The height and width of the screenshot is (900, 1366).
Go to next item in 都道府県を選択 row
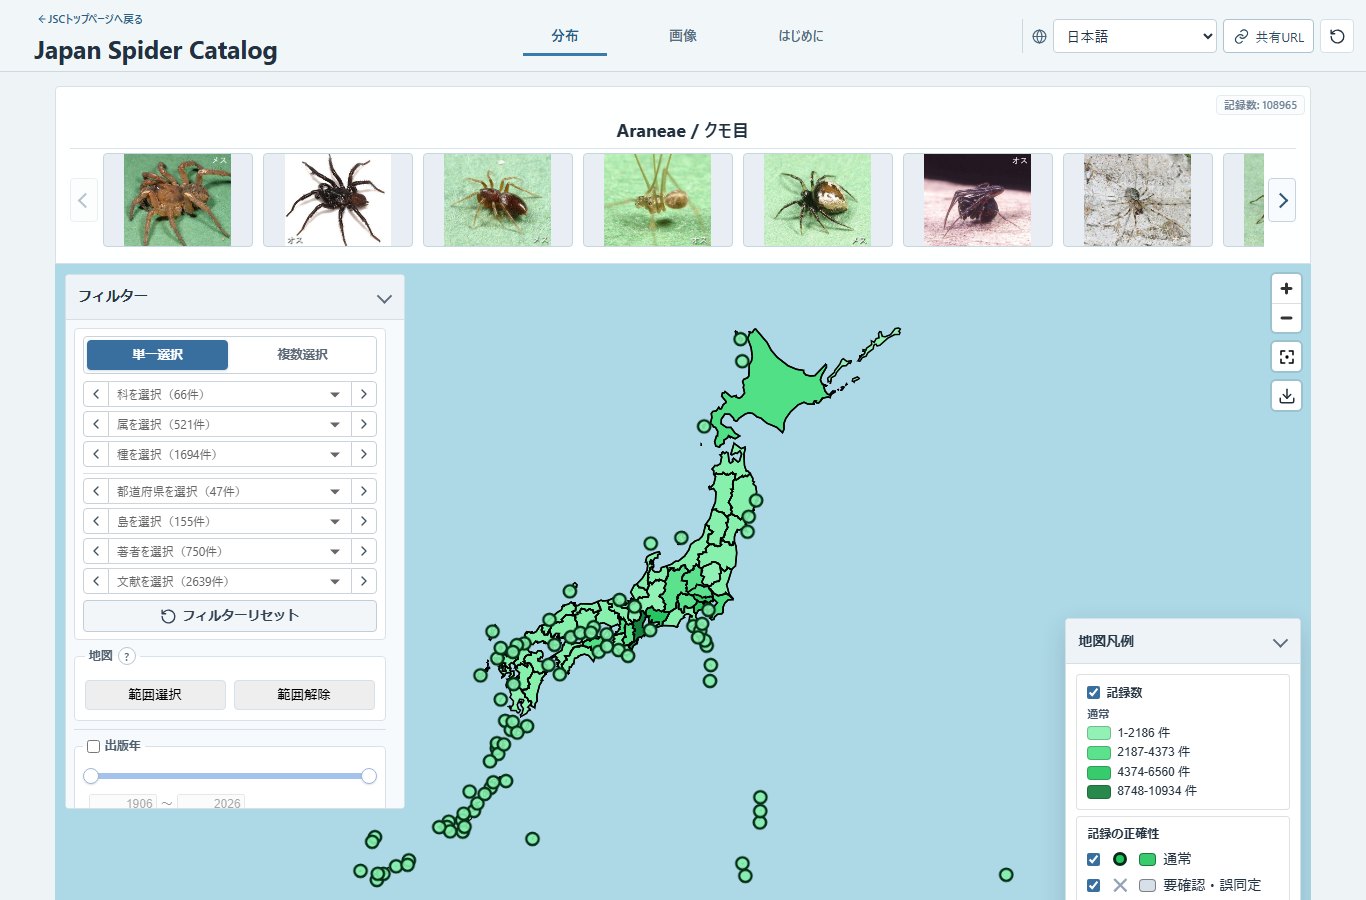coord(364,492)
